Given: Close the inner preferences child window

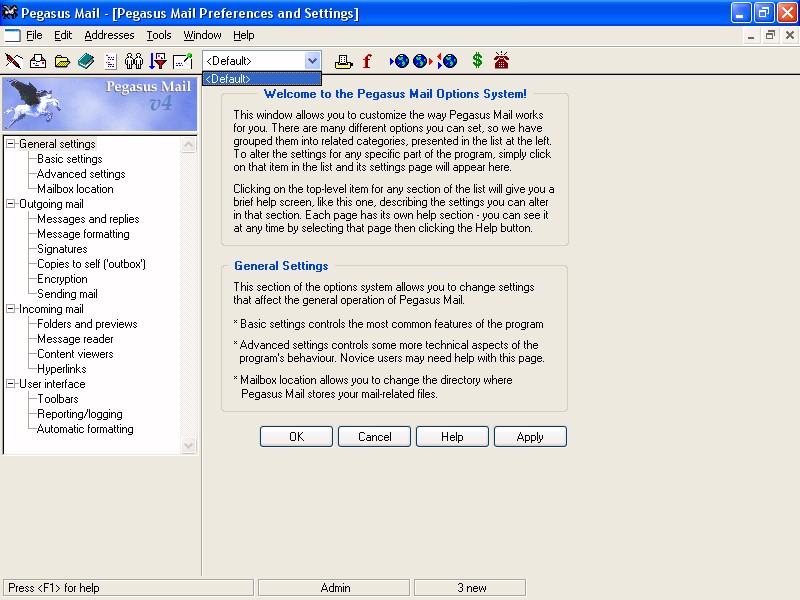Looking at the screenshot, I should coord(790,35).
